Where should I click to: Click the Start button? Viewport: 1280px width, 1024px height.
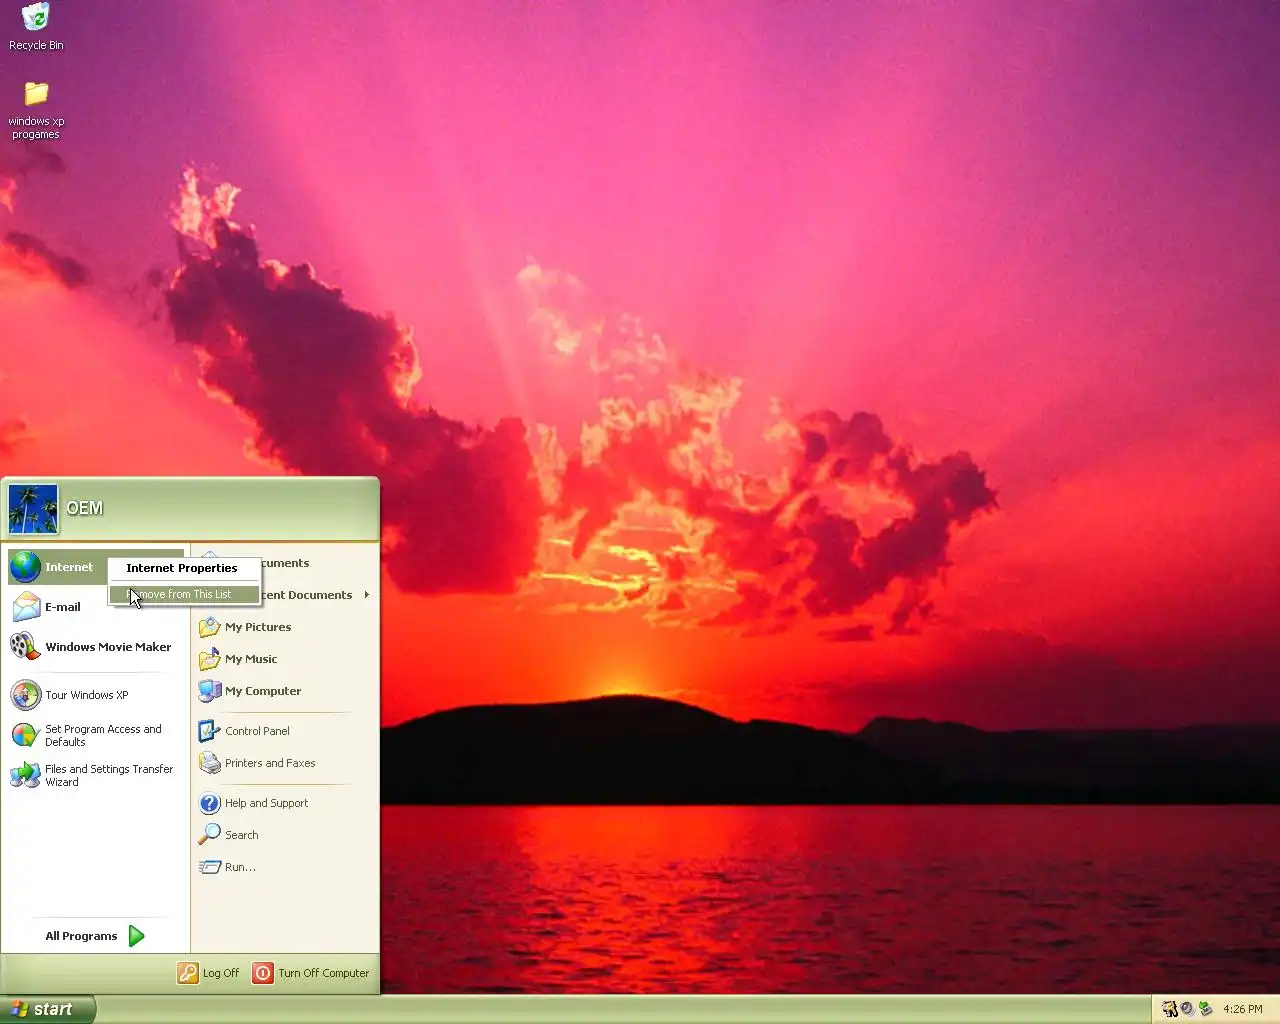(48, 1010)
